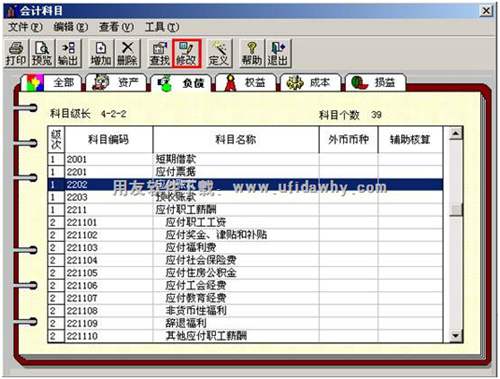Click subject code 221106
This screenshot has width=500, height=379.
82,286
